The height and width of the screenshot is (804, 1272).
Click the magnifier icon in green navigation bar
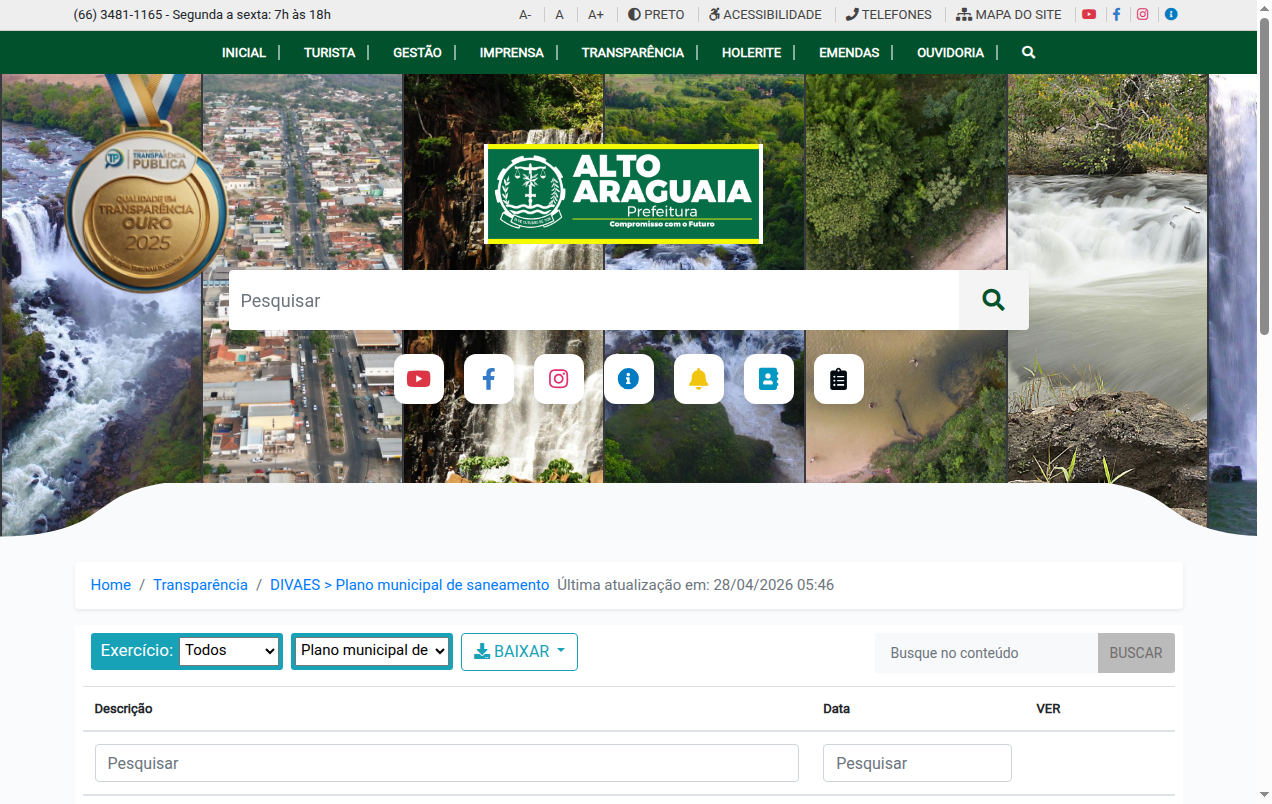pyautogui.click(x=1028, y=52)
